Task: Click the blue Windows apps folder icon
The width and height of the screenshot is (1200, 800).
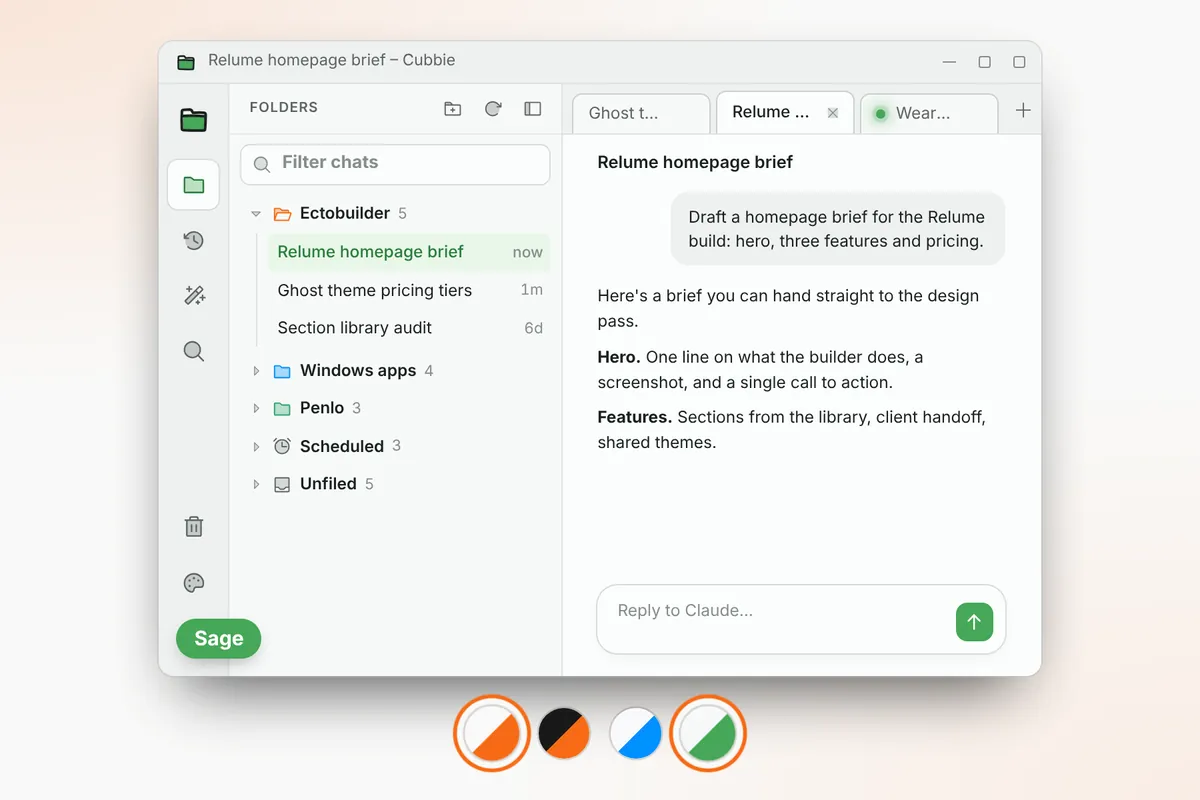Action: pos(282,371)
